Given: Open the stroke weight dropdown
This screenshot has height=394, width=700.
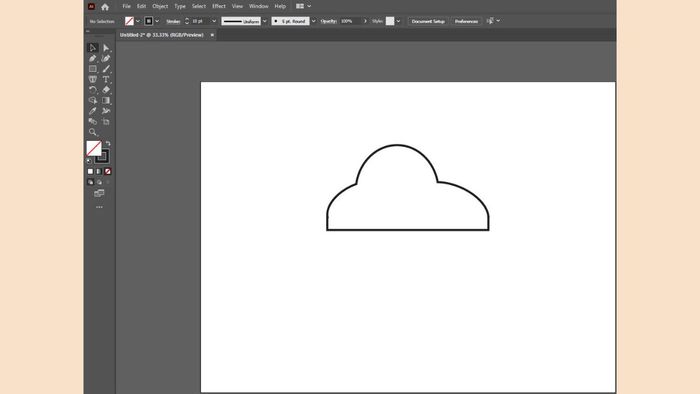Looking at the screenshot, I should [214, 21].
